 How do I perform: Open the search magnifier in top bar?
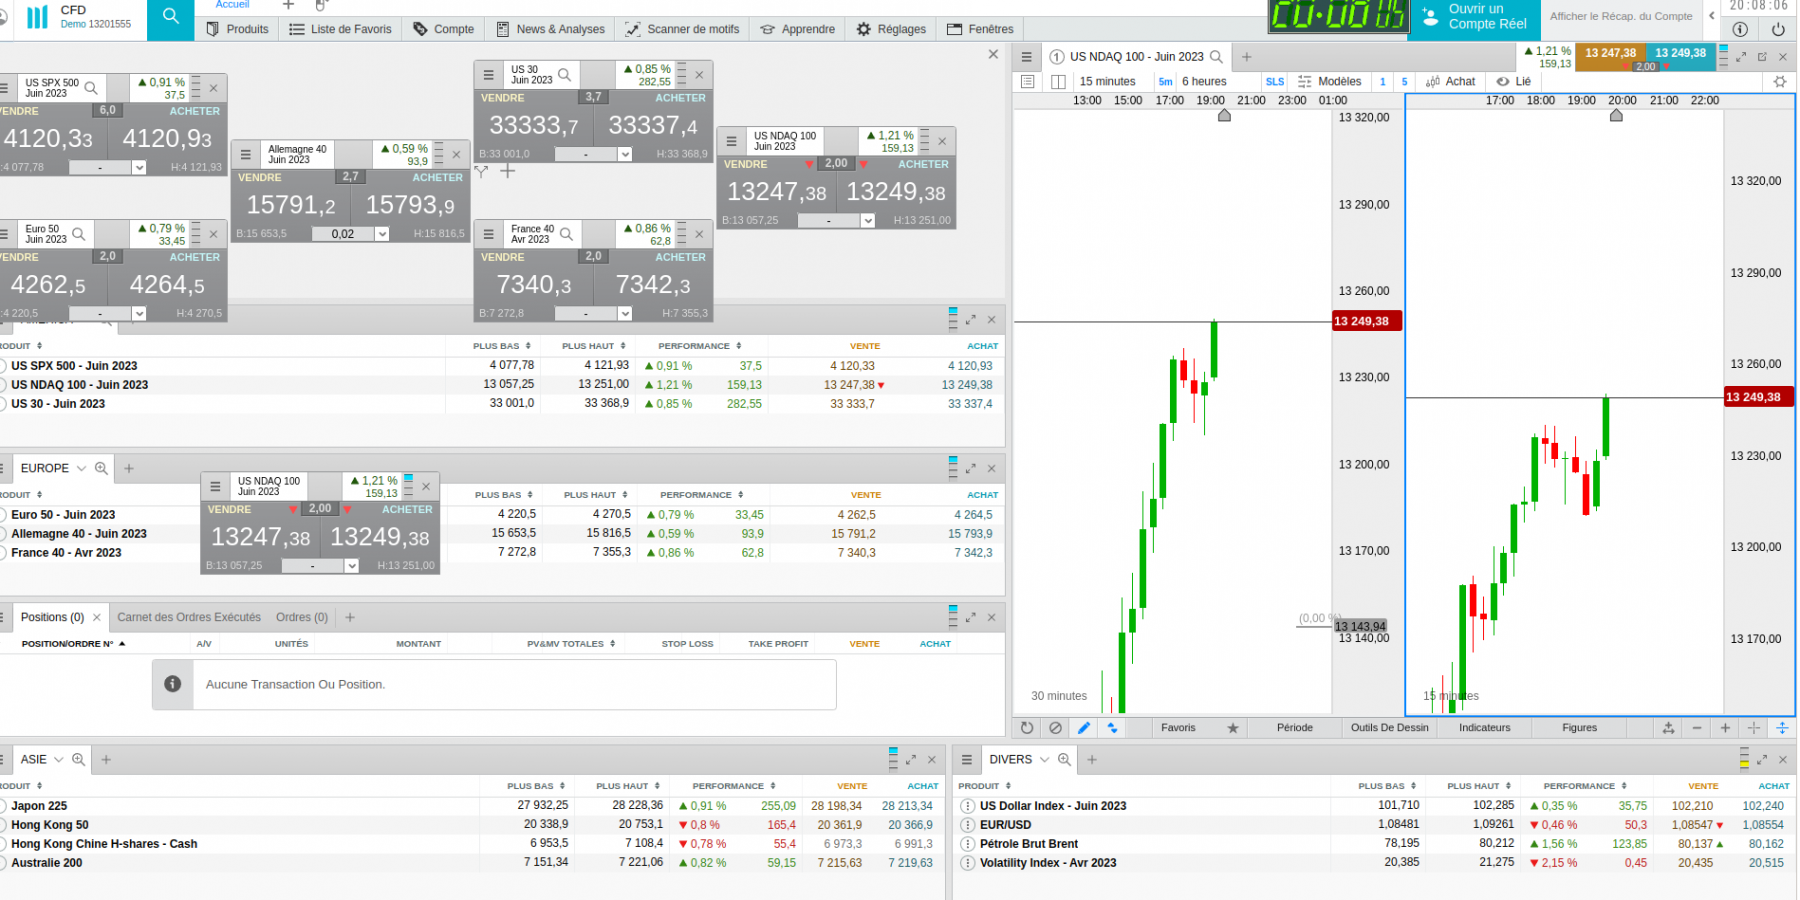pos(171,17)
